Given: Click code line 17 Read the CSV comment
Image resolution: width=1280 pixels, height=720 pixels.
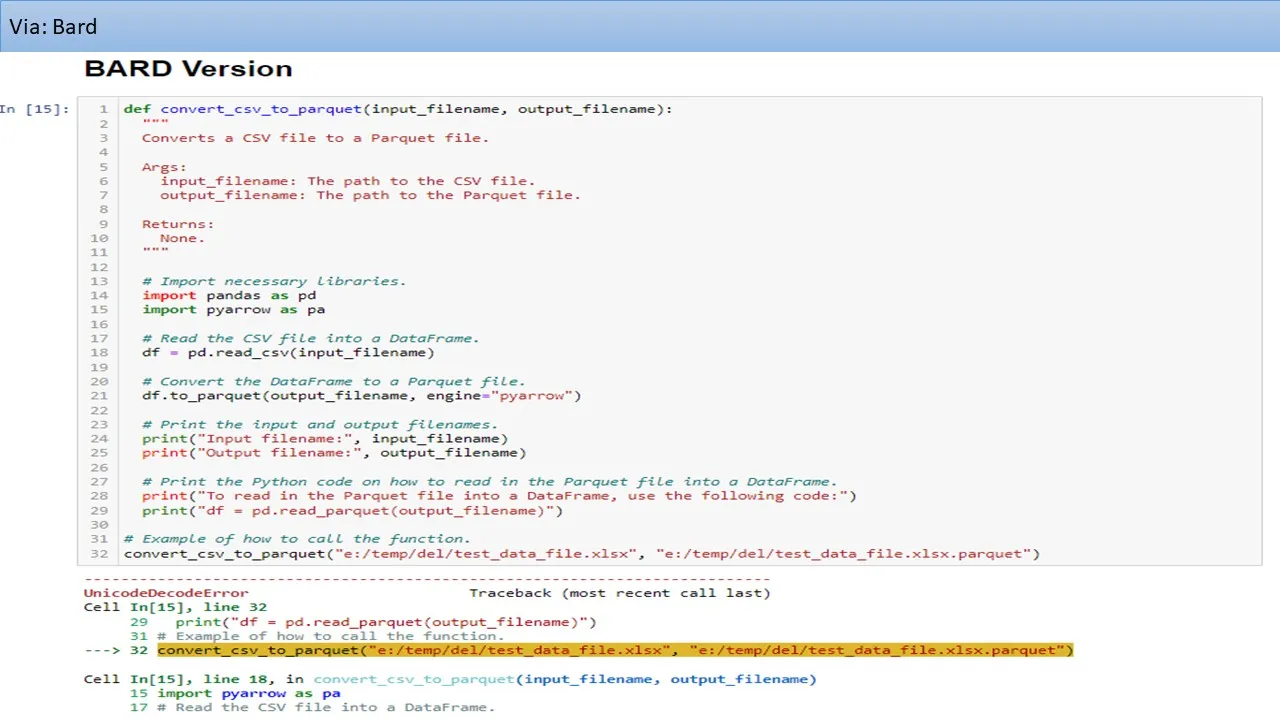Looking at the screenshot, I should 310,338.
